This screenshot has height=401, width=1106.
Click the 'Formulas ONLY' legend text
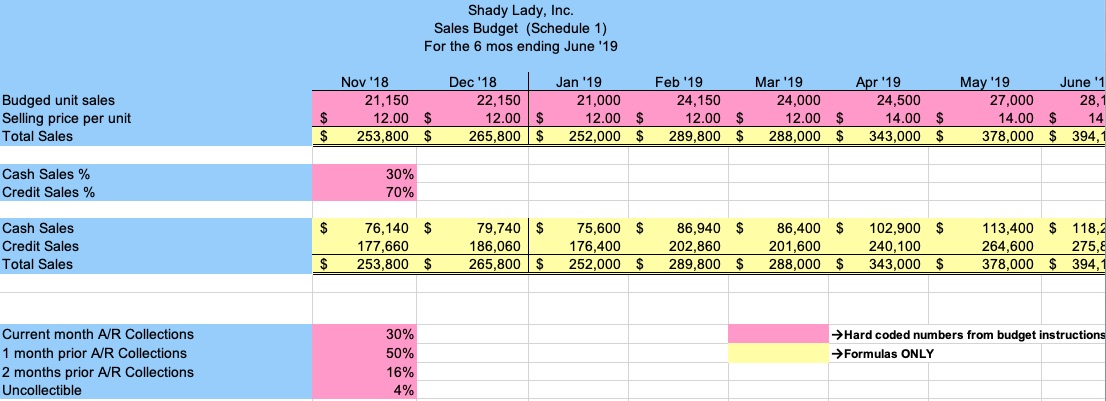tap(883, 353)
